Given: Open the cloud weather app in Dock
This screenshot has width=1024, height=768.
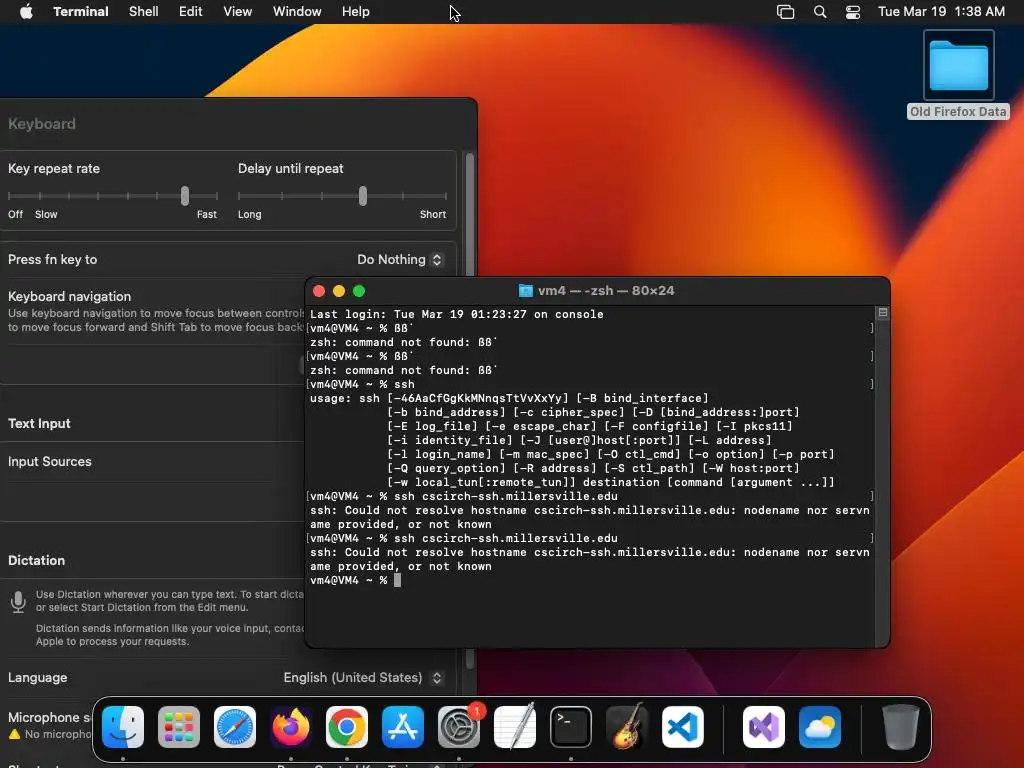Looking at the screenshot, I should coord(820,727).
